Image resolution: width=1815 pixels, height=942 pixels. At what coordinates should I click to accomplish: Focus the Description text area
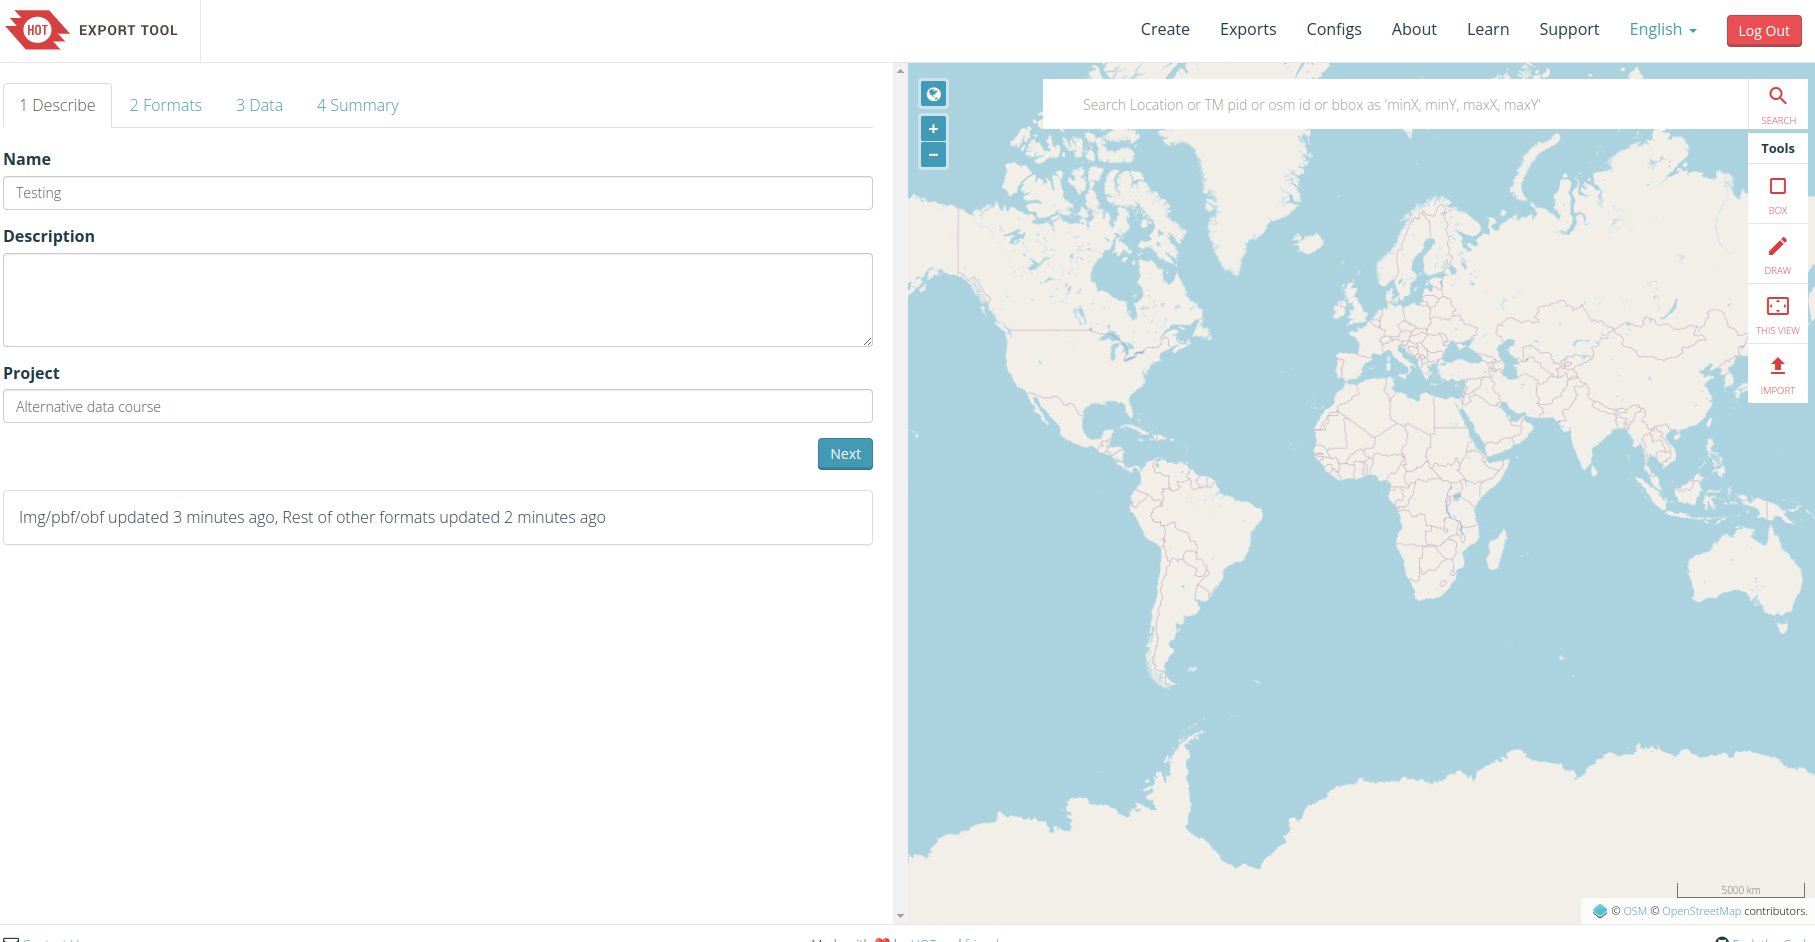coord(437,300)
